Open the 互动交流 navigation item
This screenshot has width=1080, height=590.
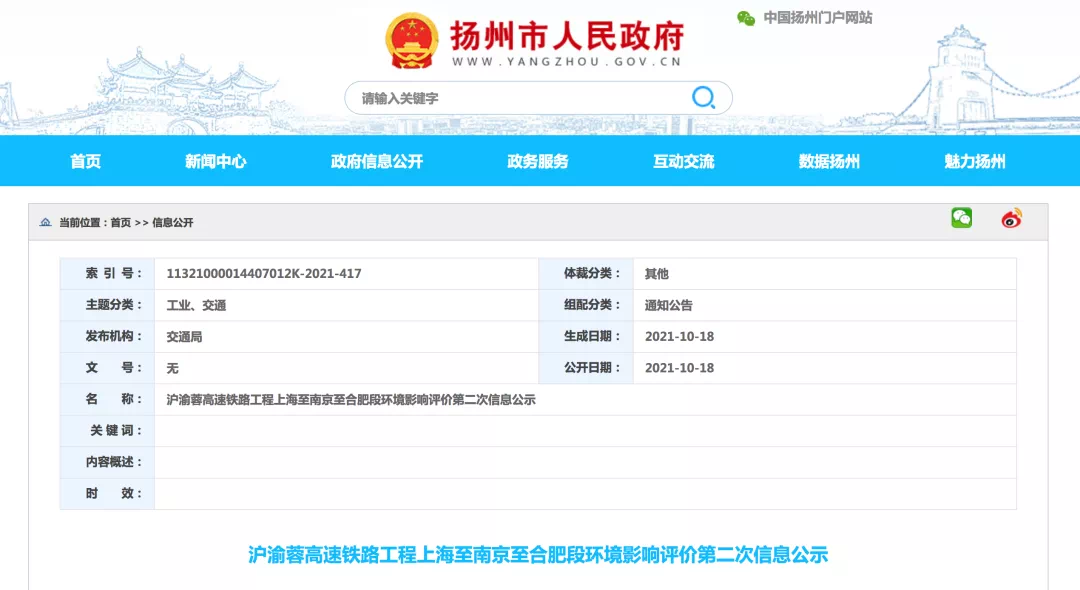click(683, 161)
